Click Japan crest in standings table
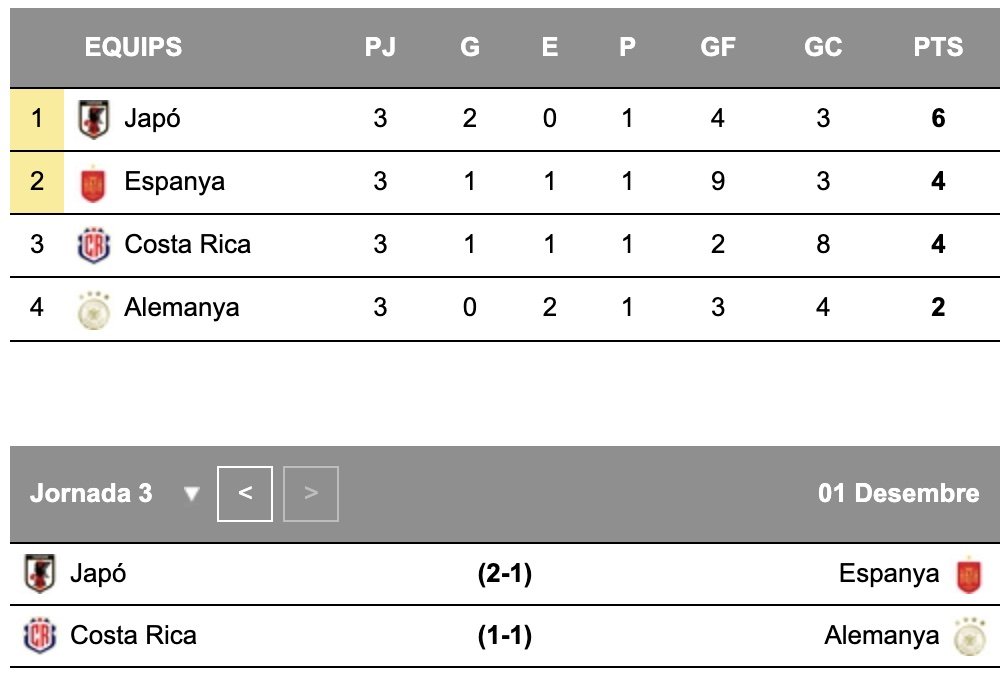Viewport: 1008px width, 678px height. 93,119
